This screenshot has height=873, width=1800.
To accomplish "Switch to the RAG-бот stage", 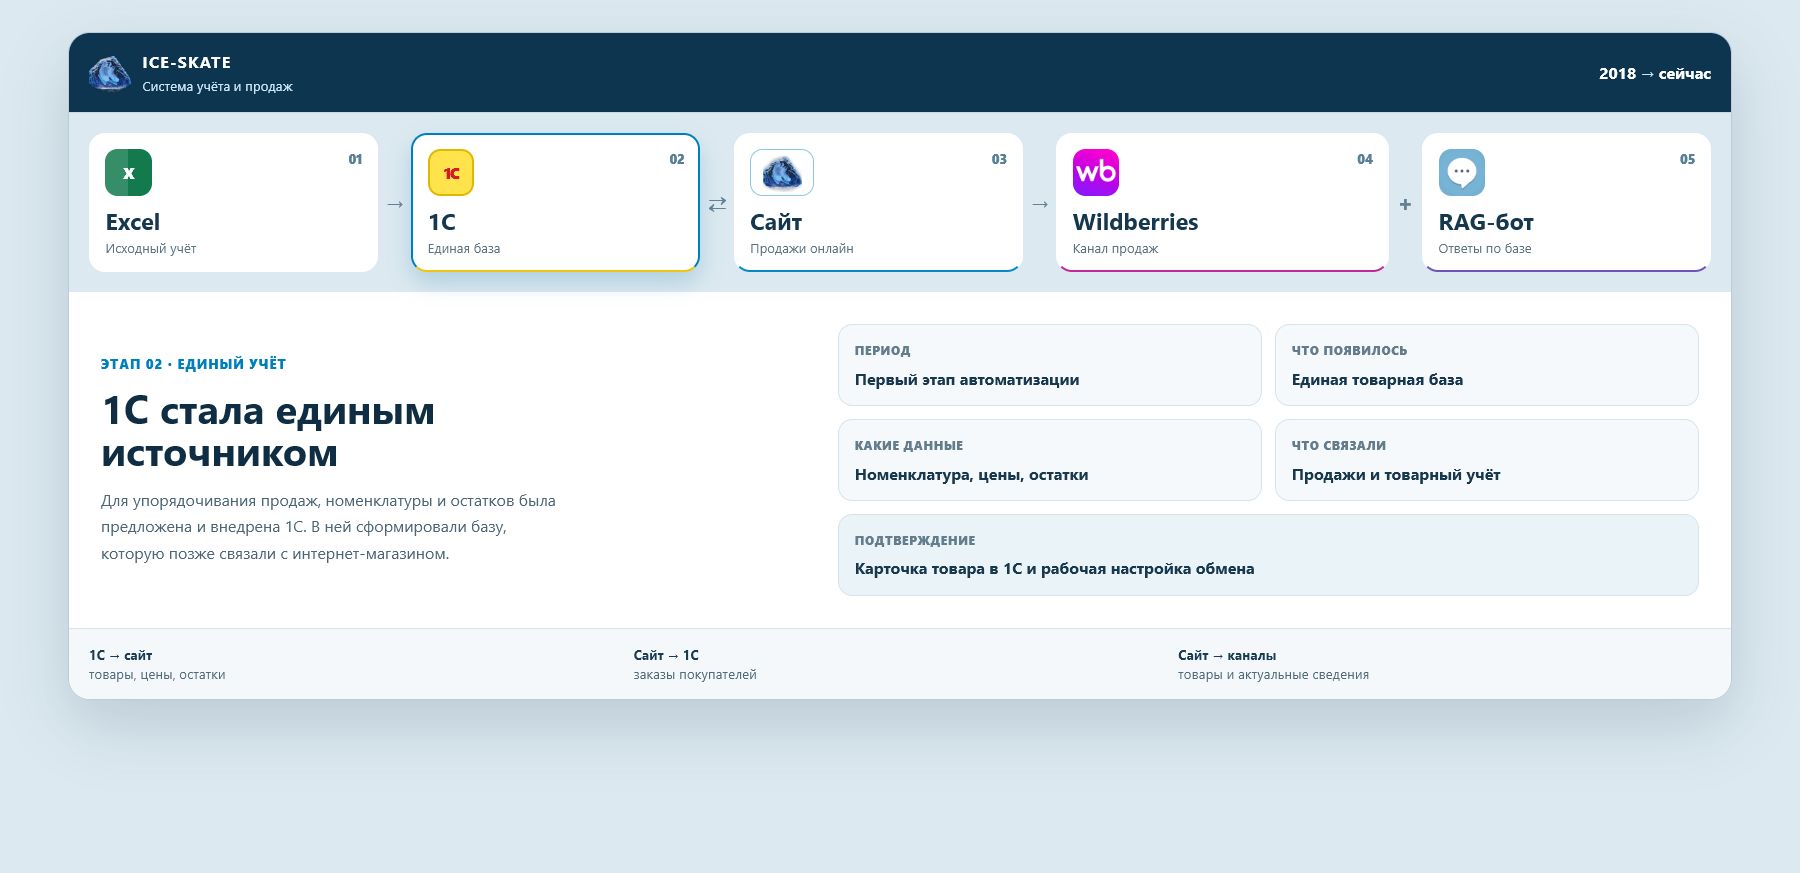I will 1566,202.
